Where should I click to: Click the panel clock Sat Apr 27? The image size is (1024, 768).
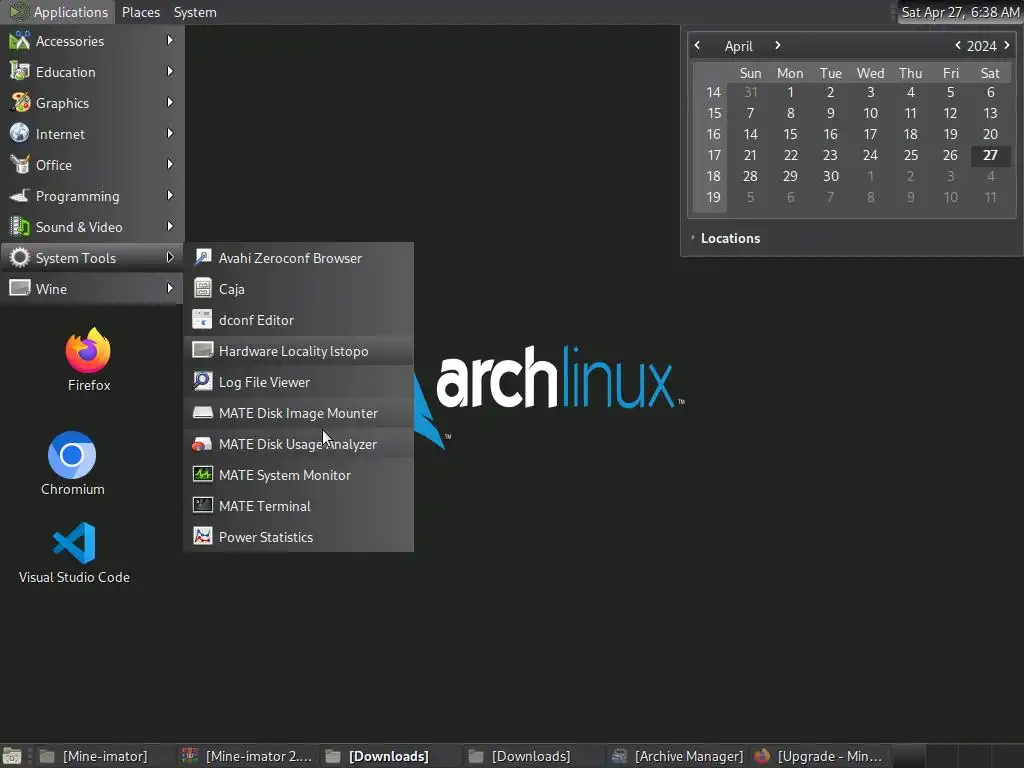960,12
